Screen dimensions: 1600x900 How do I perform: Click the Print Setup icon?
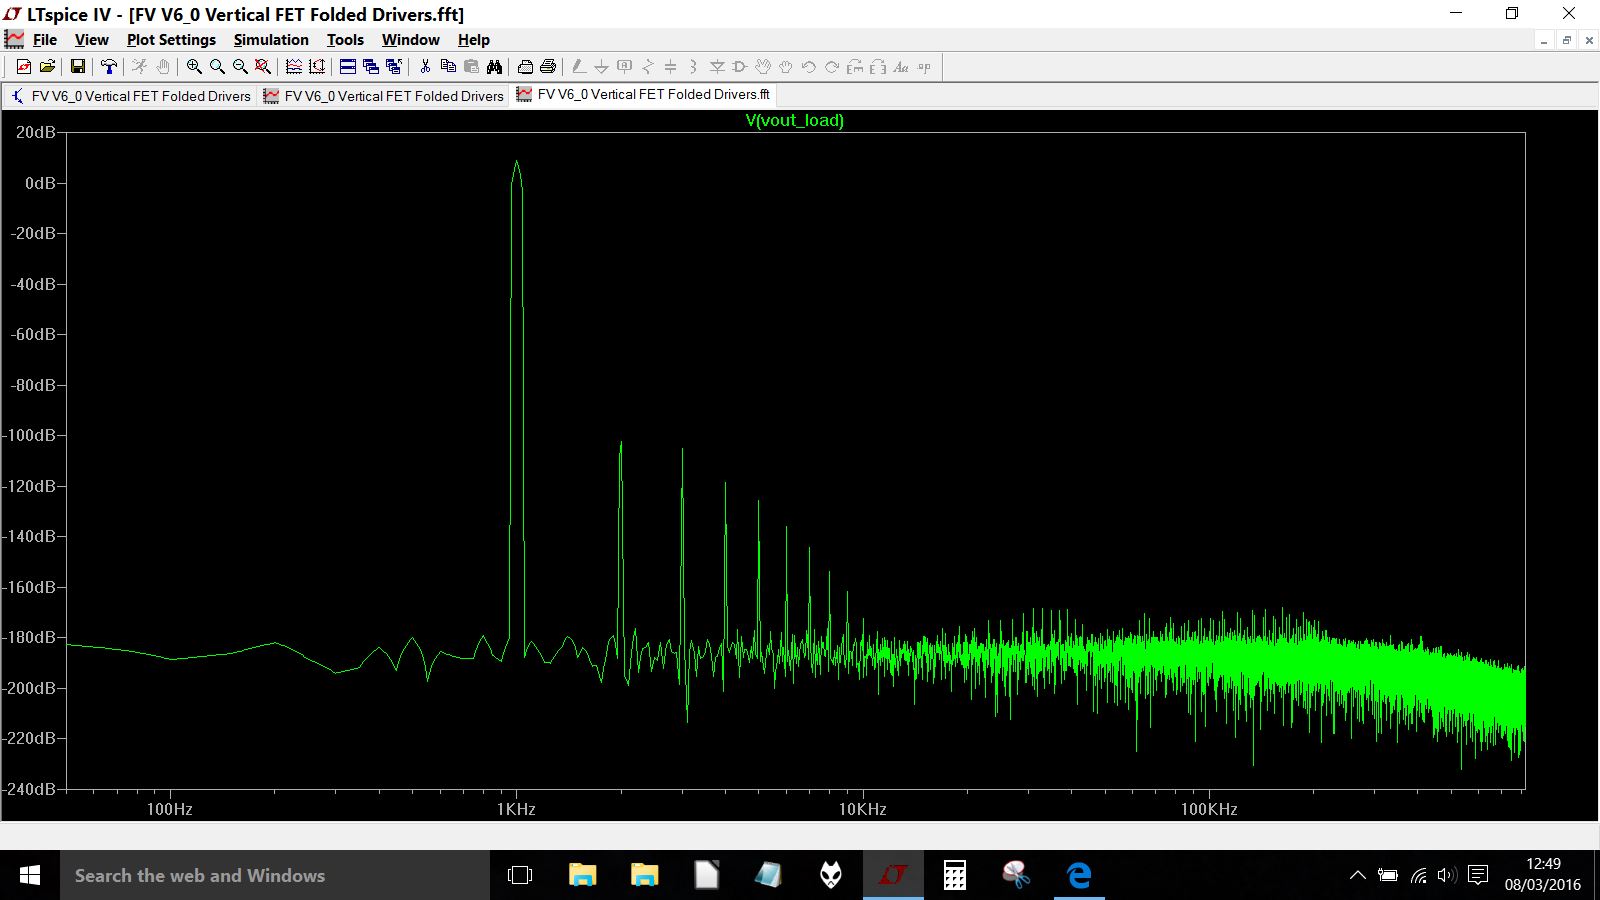click(525, 67)
